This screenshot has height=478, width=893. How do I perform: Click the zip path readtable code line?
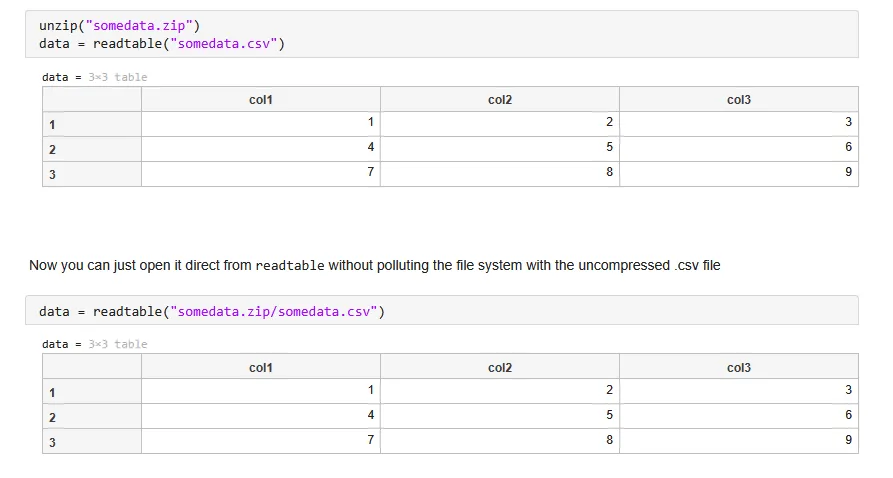click(212, 311)
